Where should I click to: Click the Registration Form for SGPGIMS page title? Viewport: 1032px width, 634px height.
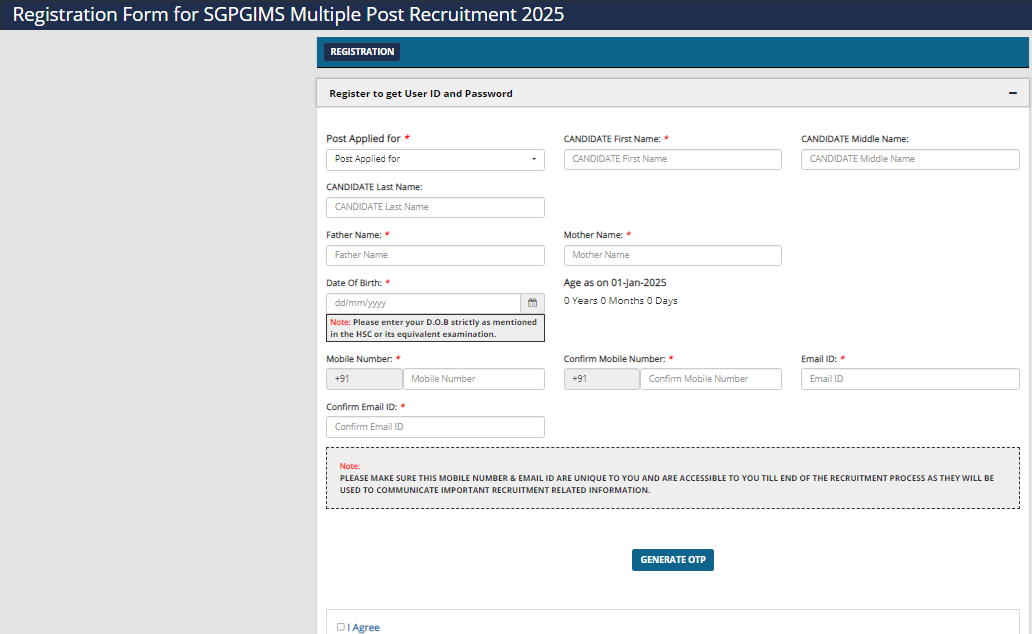click(288, 14)
